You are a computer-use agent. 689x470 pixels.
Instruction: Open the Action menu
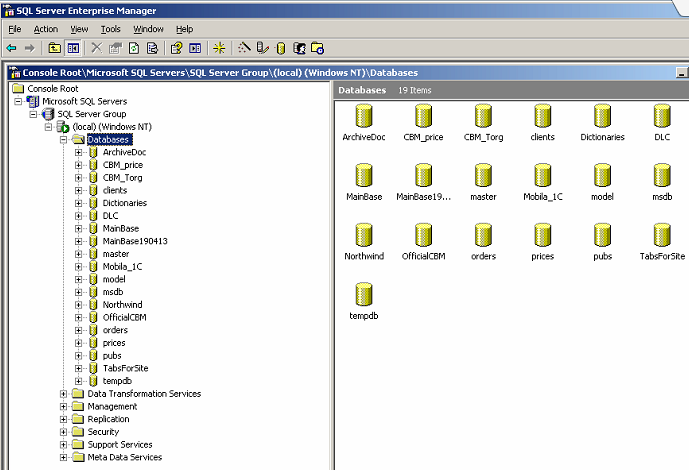click(46, 29)
